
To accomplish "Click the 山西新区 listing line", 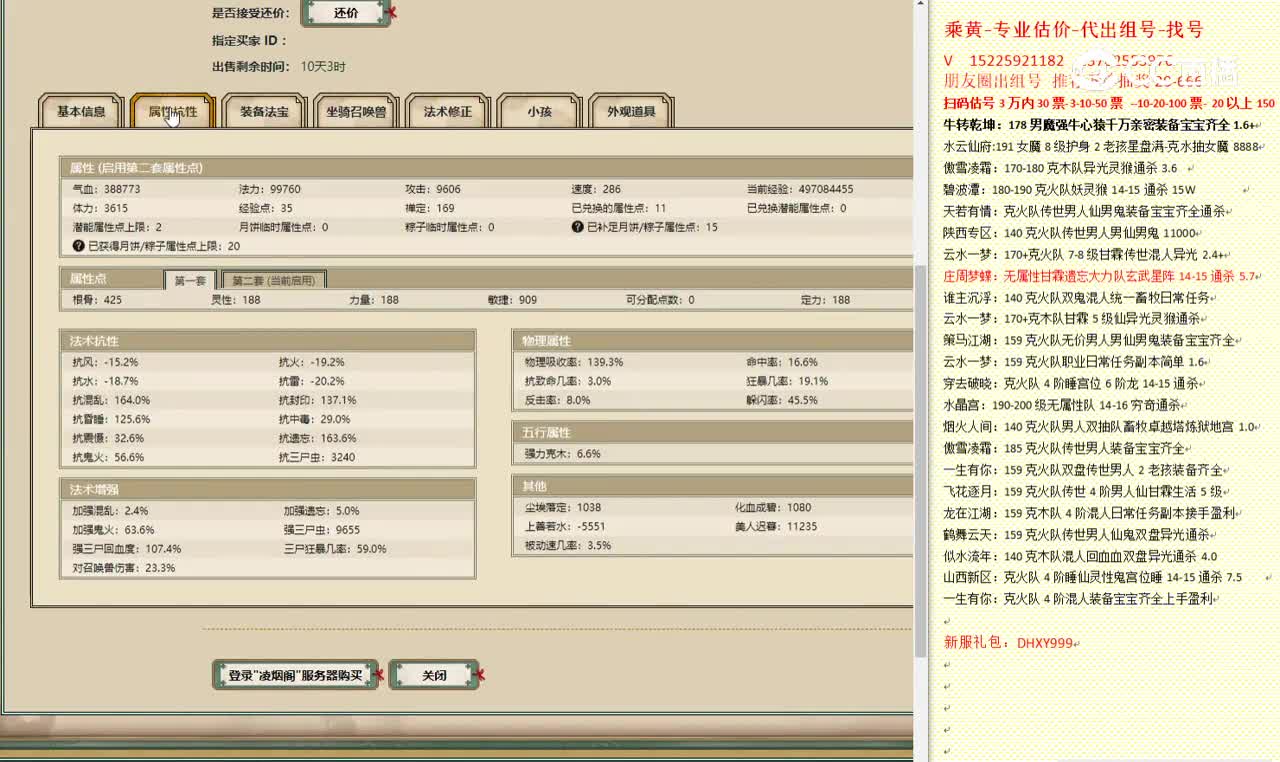I will 1093,578.
